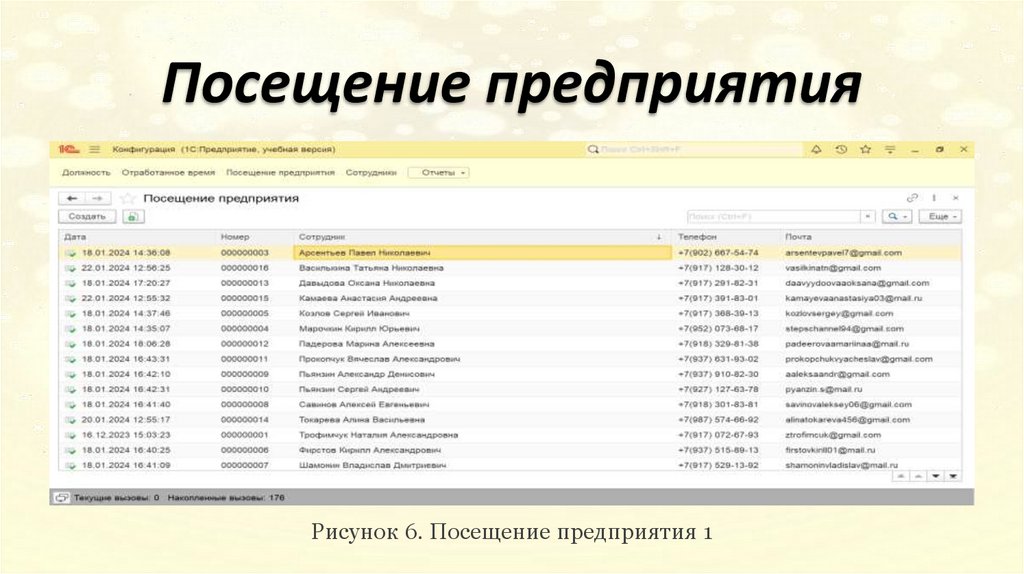Select row Шамонин Владислав Дмитриевич
The height and width of the screenshot is (574, 1024).
point(510,466)
